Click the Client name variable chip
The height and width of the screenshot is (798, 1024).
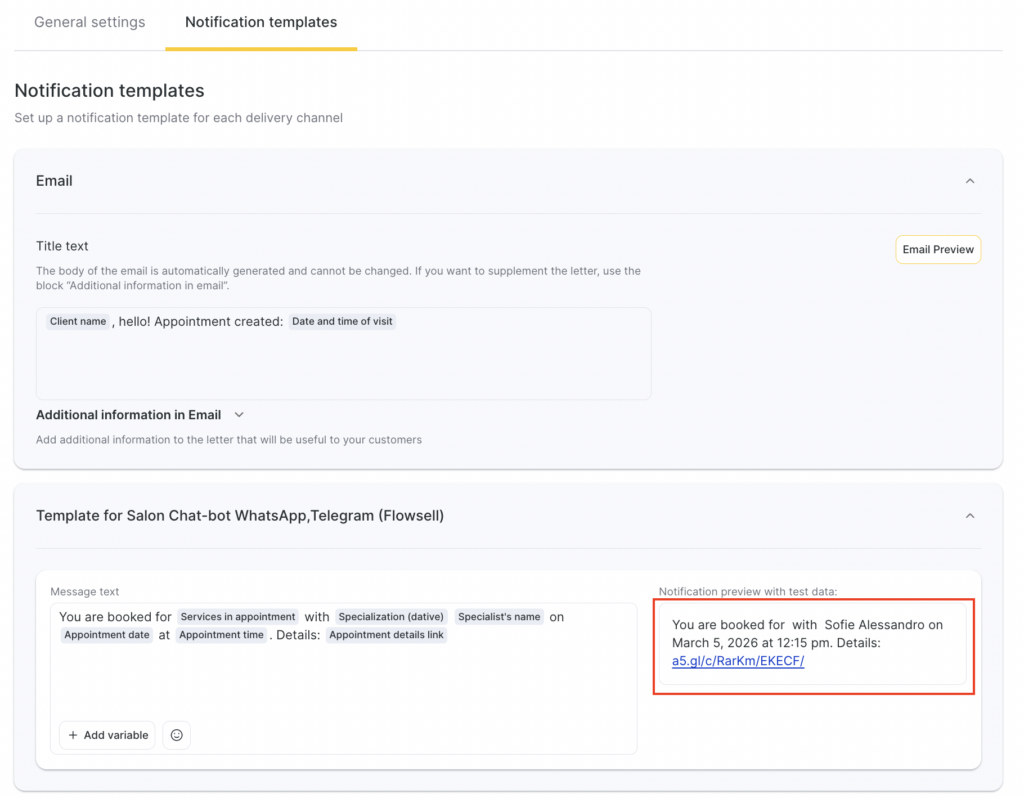tap(78, 322)
